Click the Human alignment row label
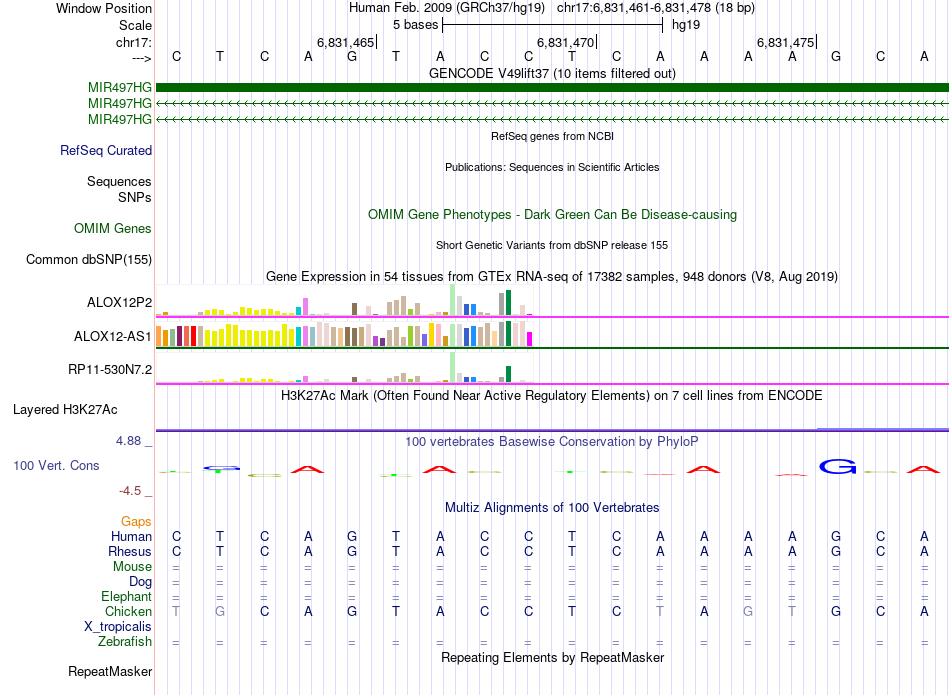 (131, 536)
